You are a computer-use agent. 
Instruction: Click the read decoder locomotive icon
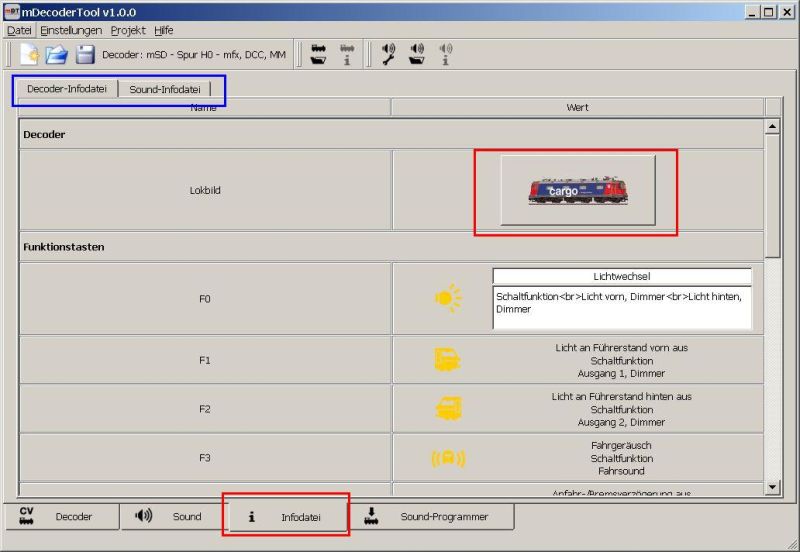tap(318, 55)
